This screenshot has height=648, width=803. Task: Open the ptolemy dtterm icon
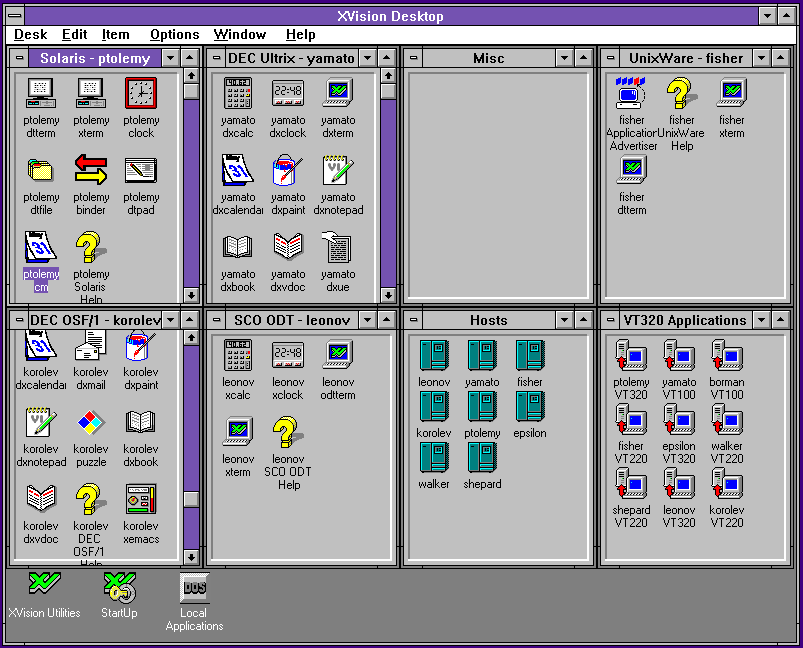41,93
